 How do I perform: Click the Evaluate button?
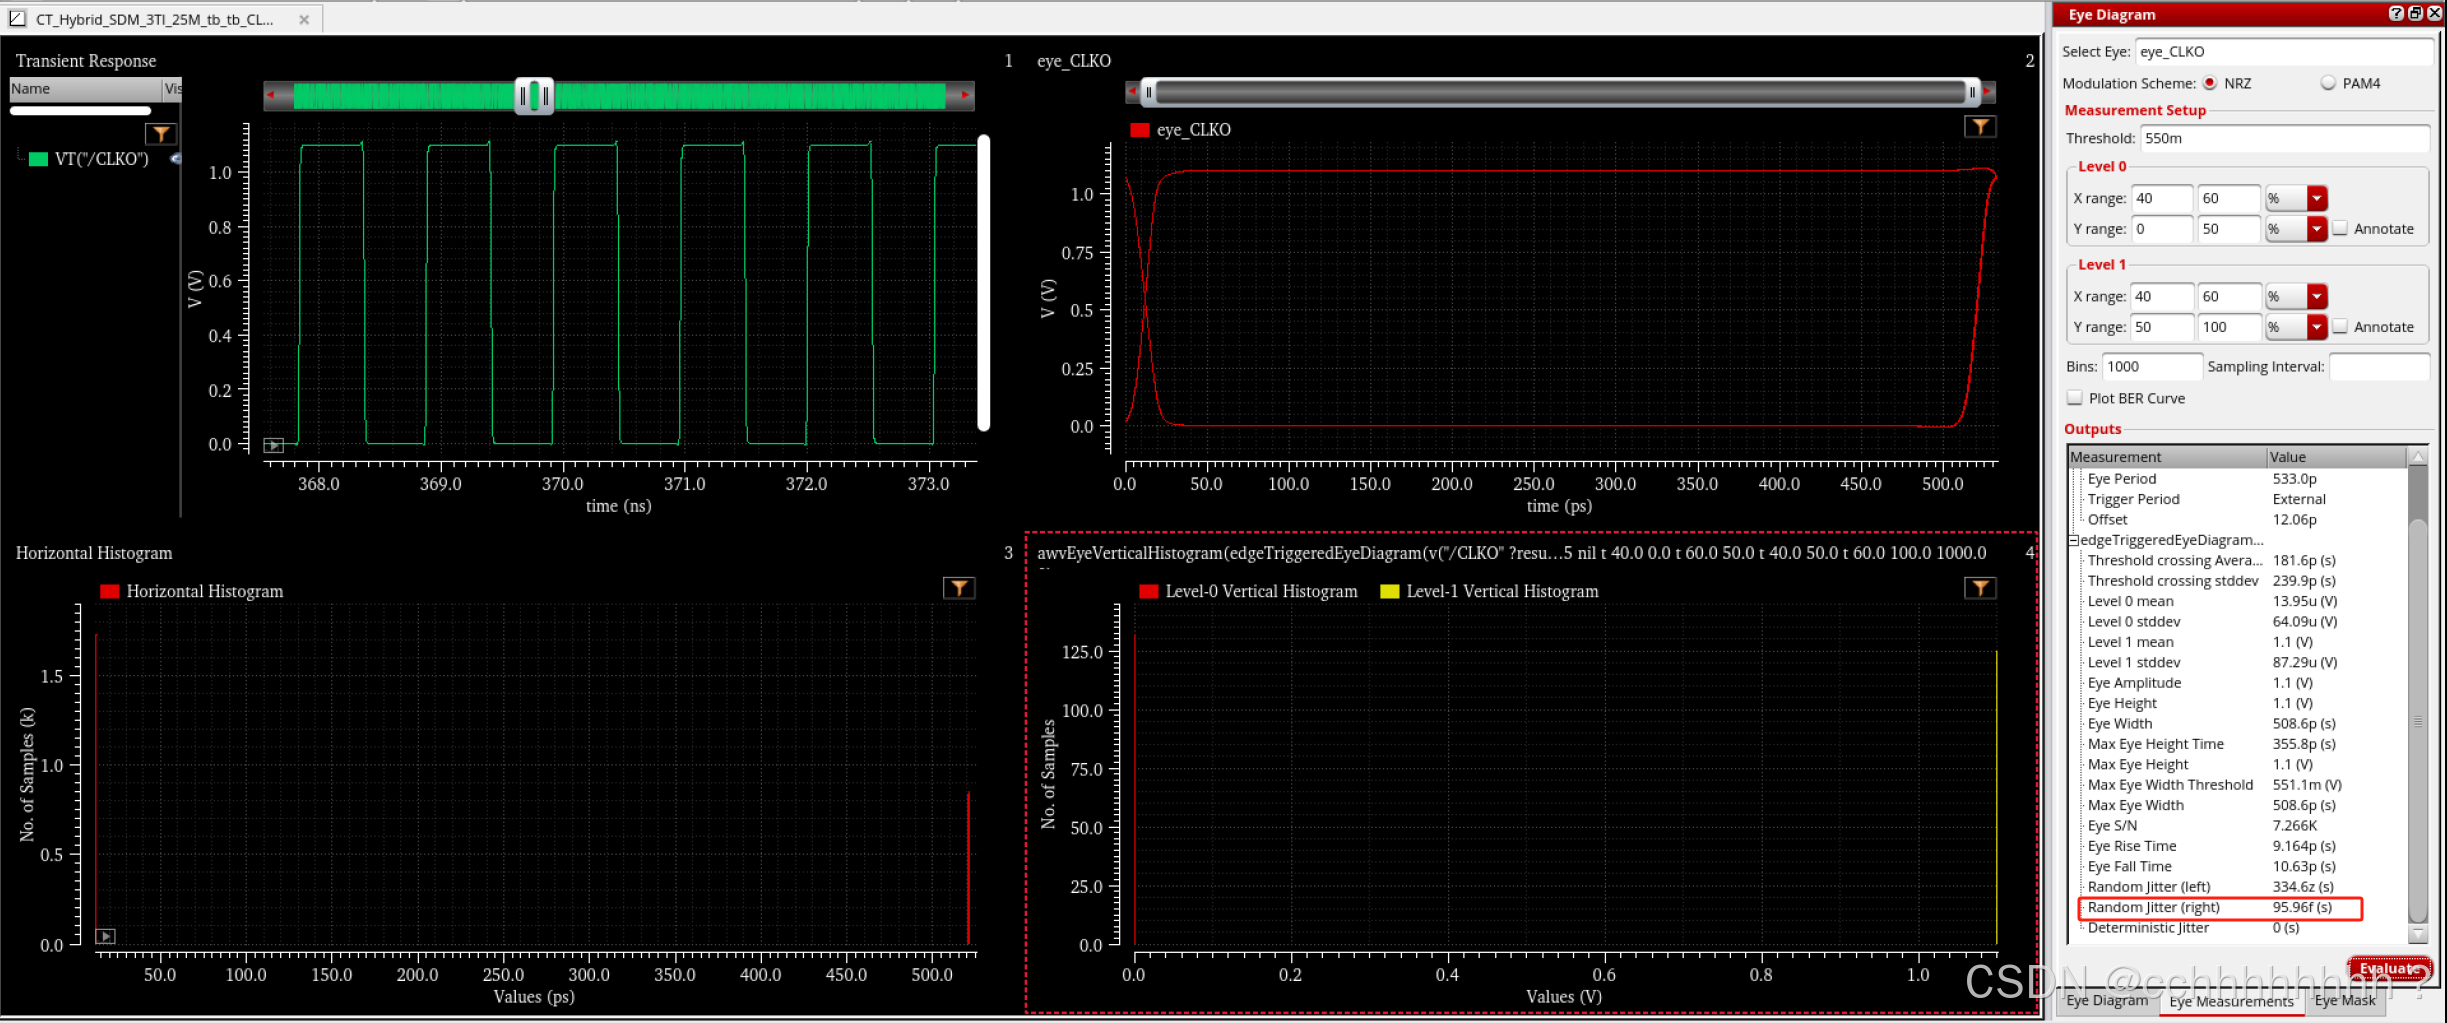click(2390, 968)
